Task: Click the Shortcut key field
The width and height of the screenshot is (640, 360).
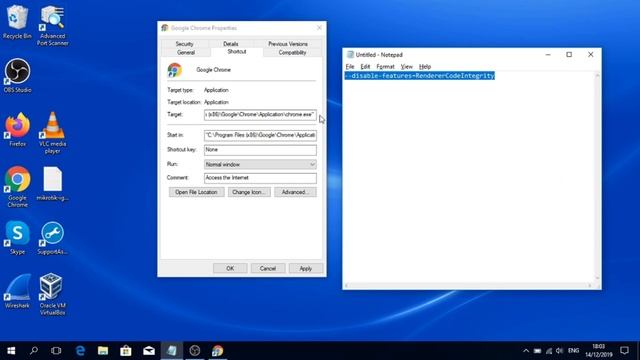Action: pos(260,150)
